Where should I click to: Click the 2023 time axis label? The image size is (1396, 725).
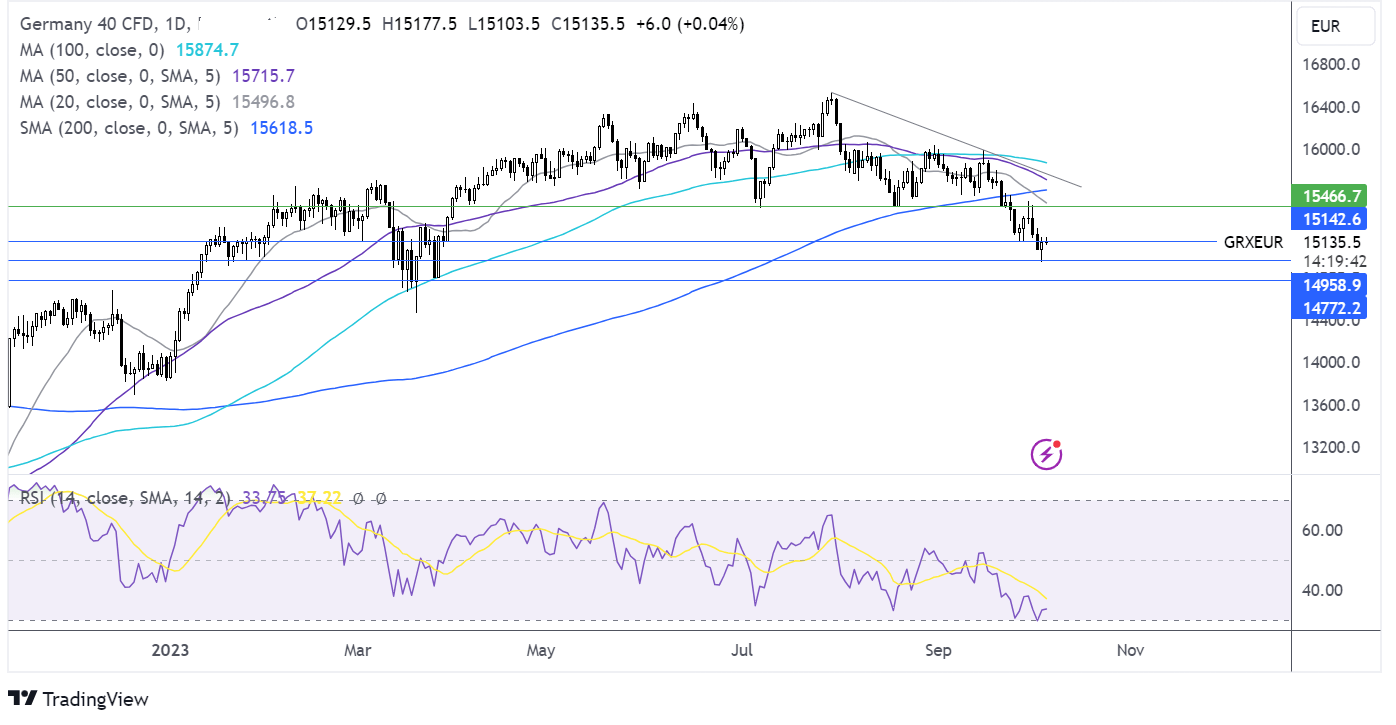pos(170,650)
